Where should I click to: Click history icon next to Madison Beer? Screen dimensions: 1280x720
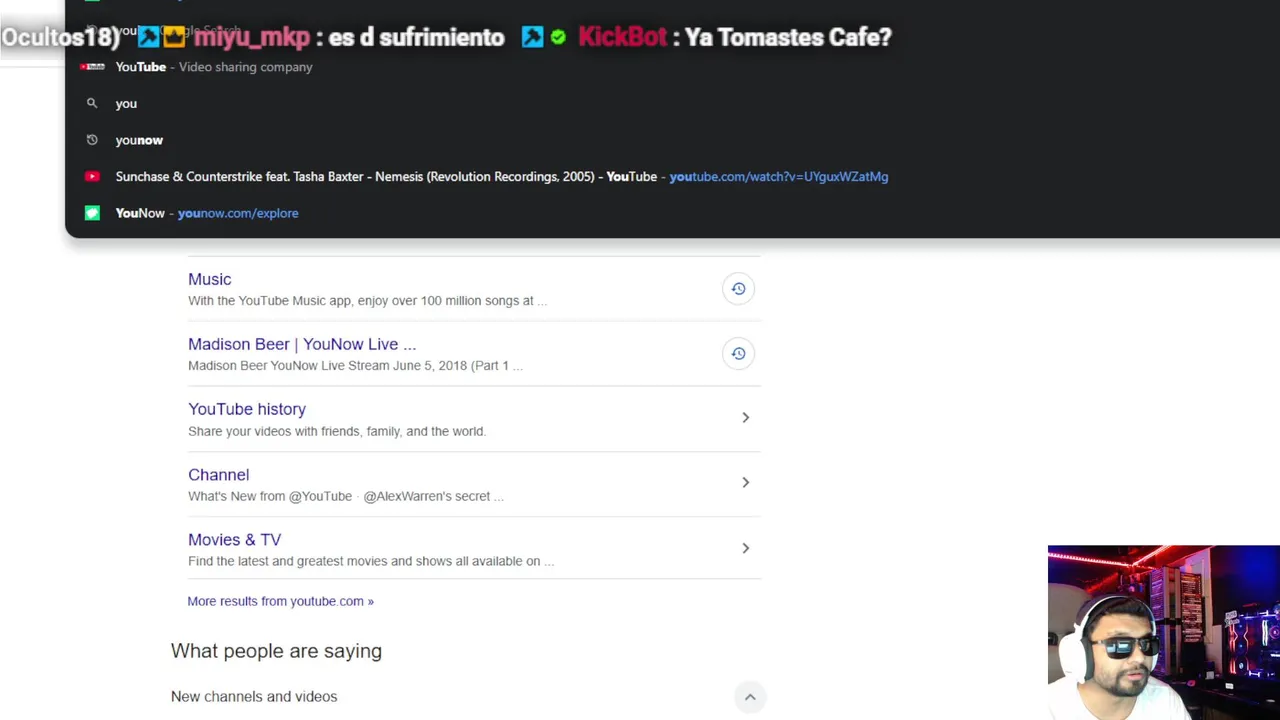(738, 353)
